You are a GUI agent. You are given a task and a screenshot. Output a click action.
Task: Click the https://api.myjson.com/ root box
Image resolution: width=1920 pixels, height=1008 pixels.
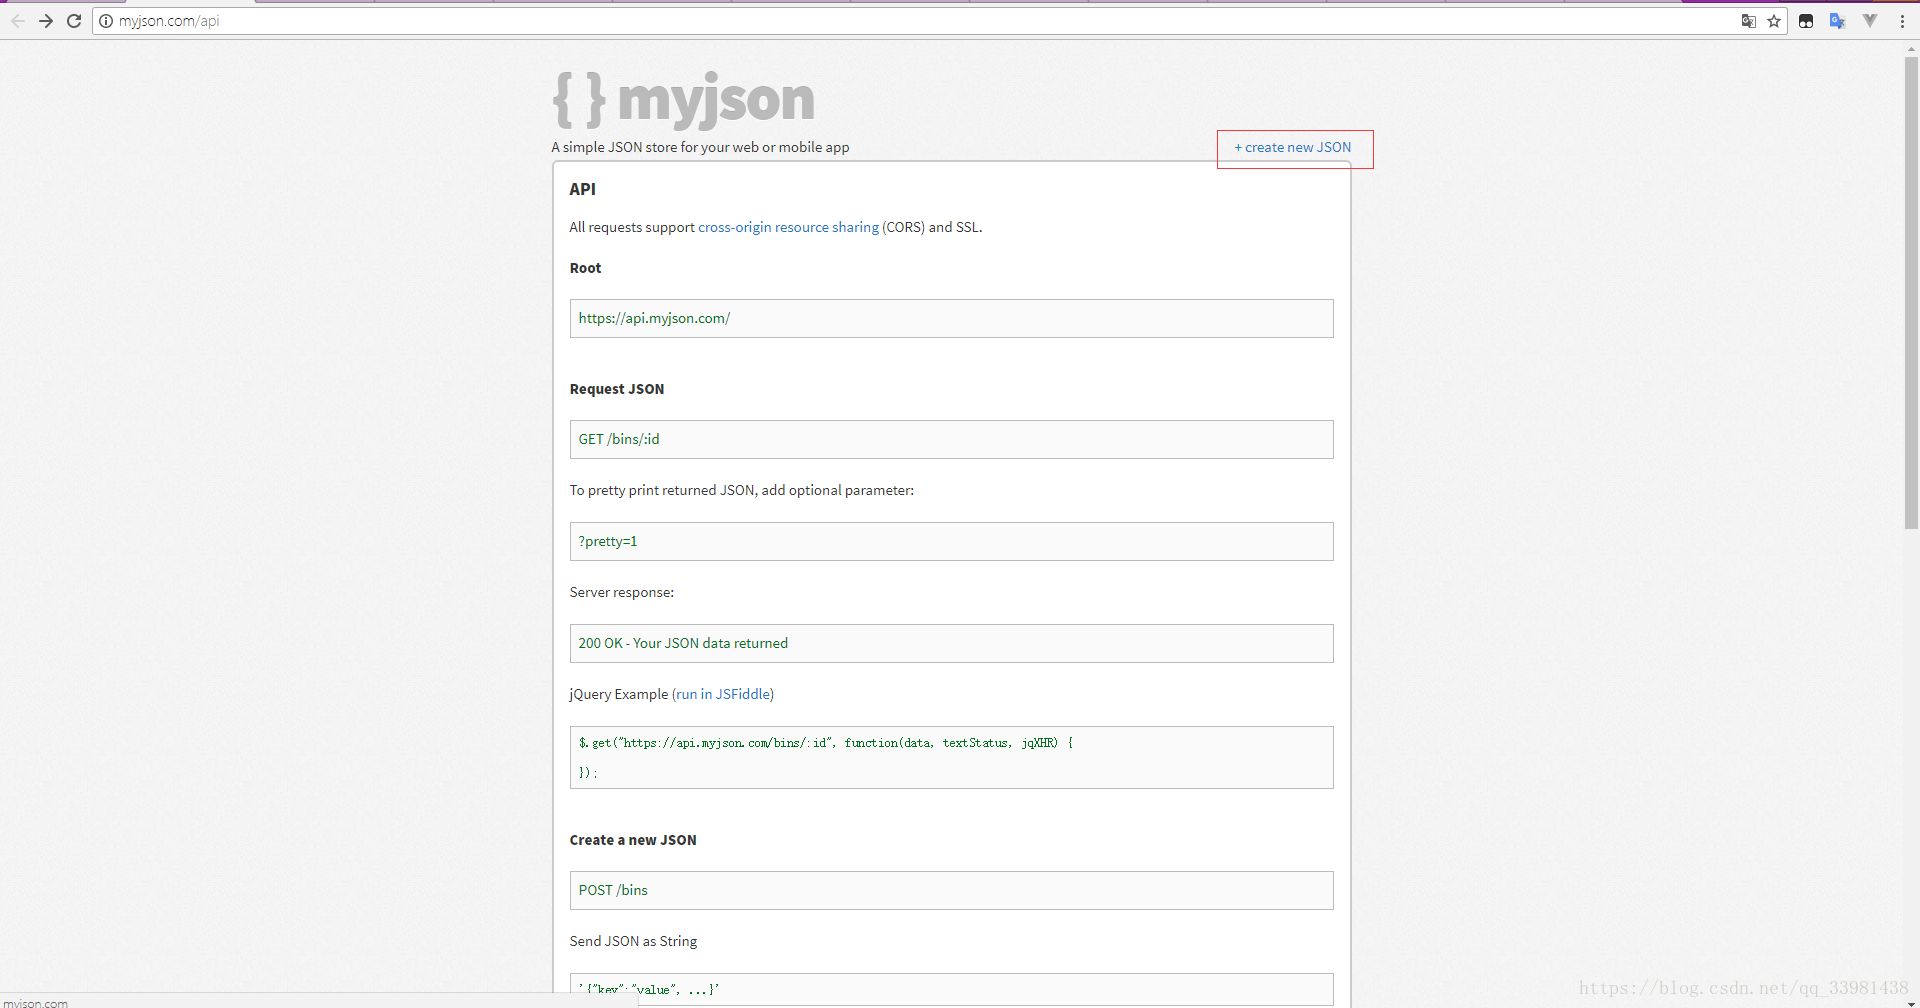pyautogui.click(x=951, y=318)
